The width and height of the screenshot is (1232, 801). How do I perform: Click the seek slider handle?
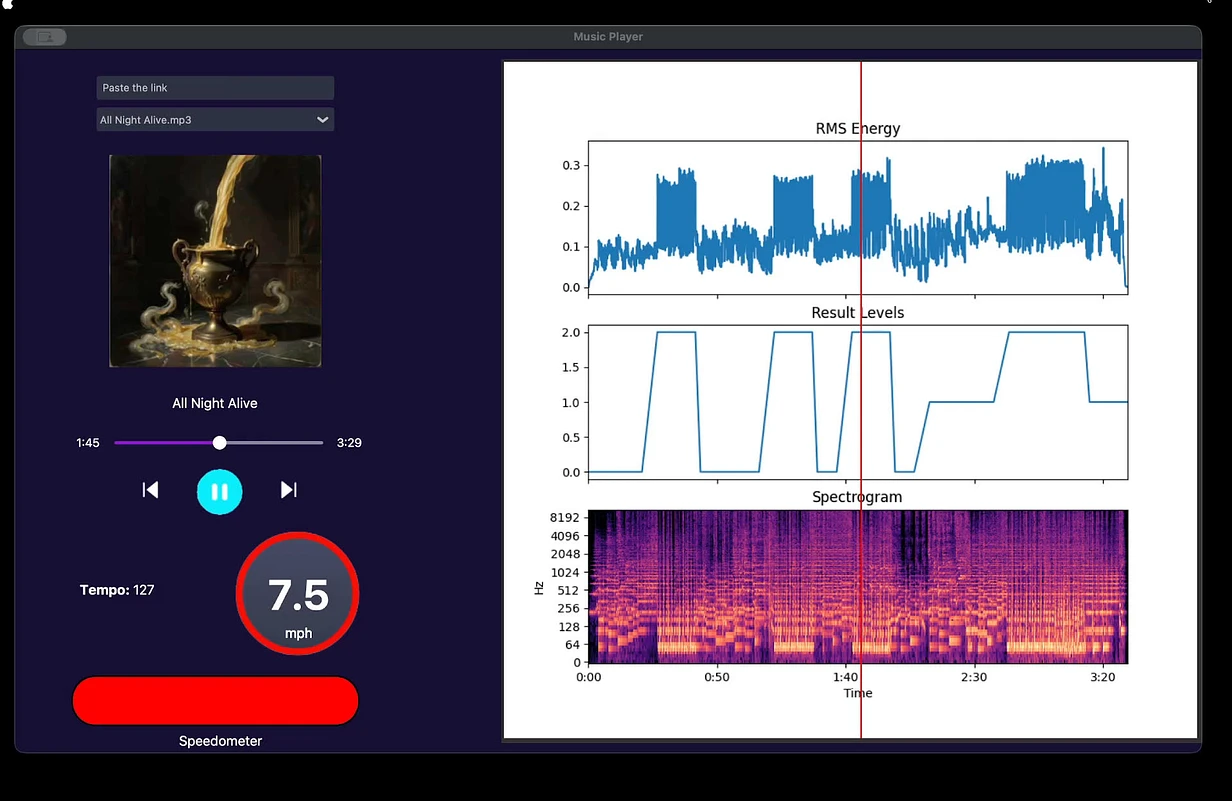tap(220, 442)
